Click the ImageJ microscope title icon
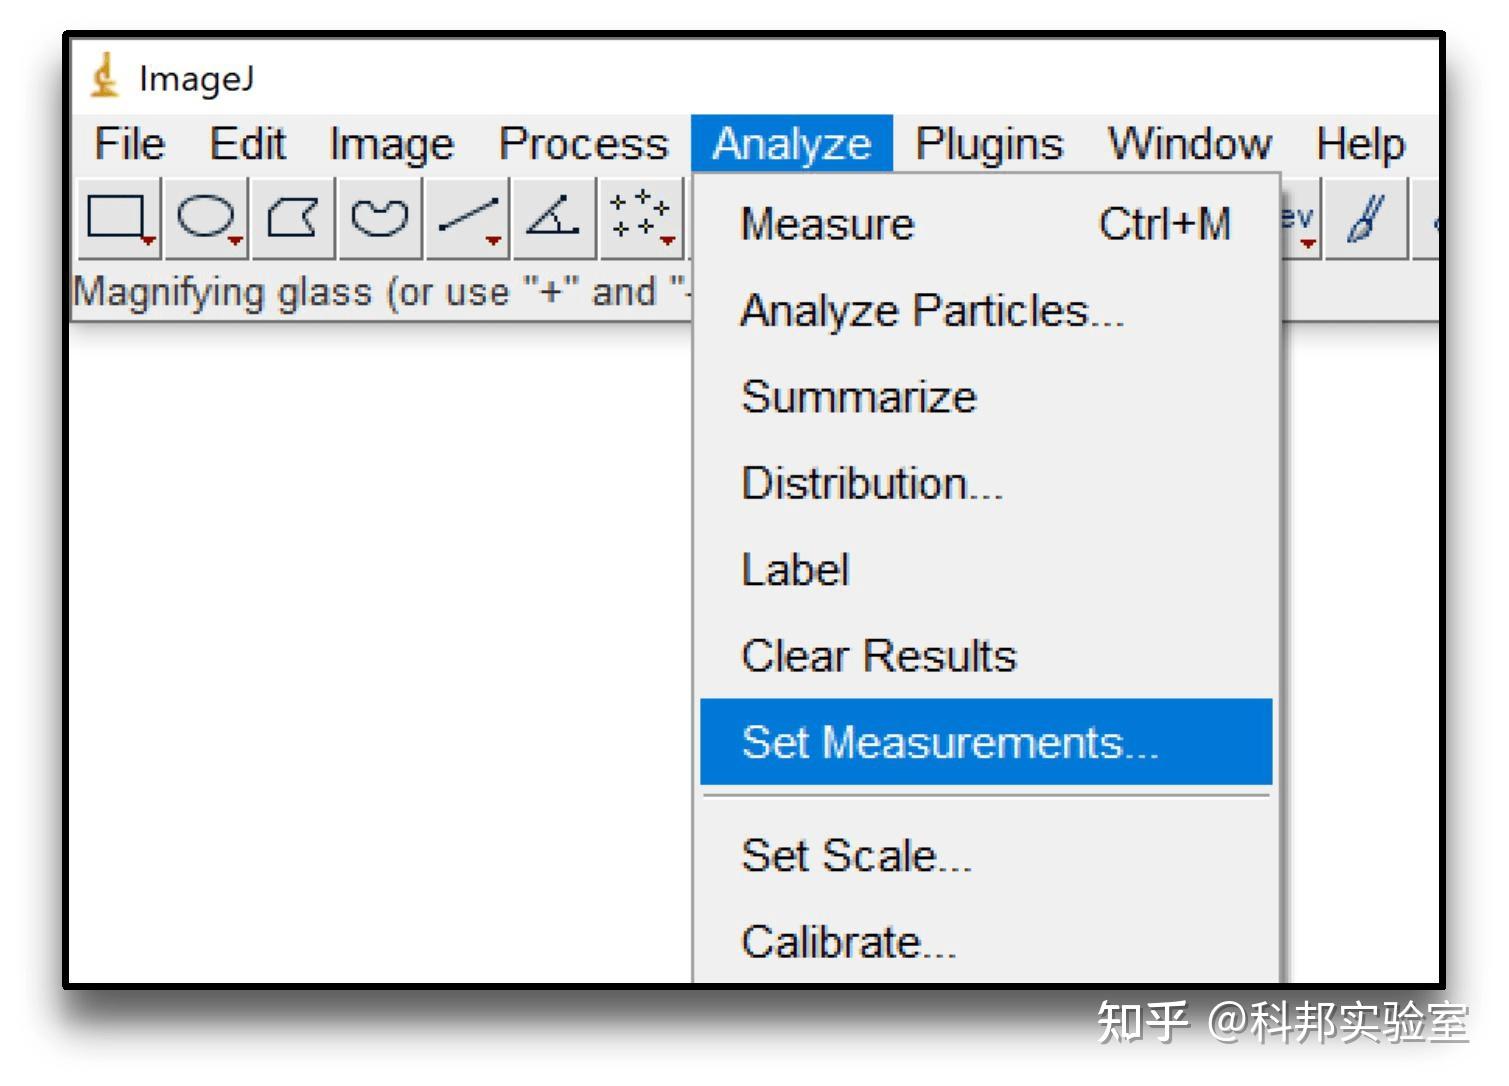Viewport: 1509px width, 1086px height. pos(104,77)
